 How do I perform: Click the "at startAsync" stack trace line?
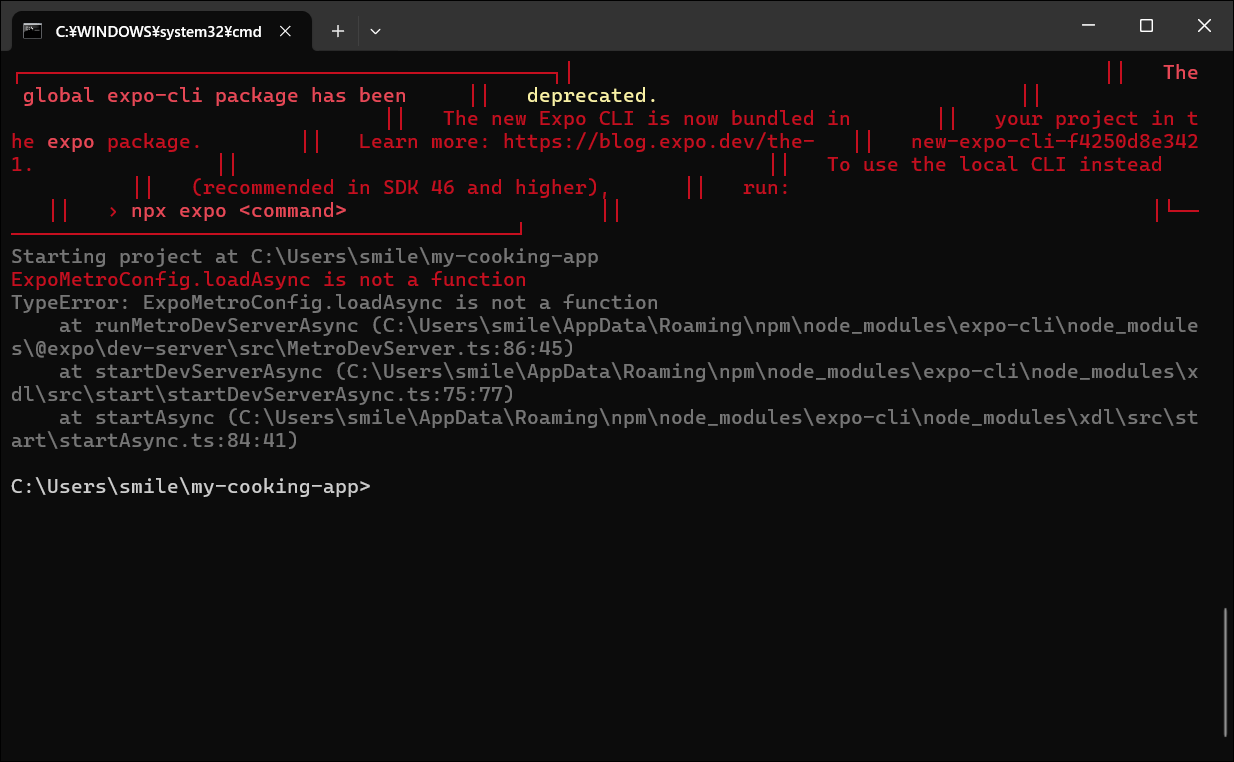point(605,429)
